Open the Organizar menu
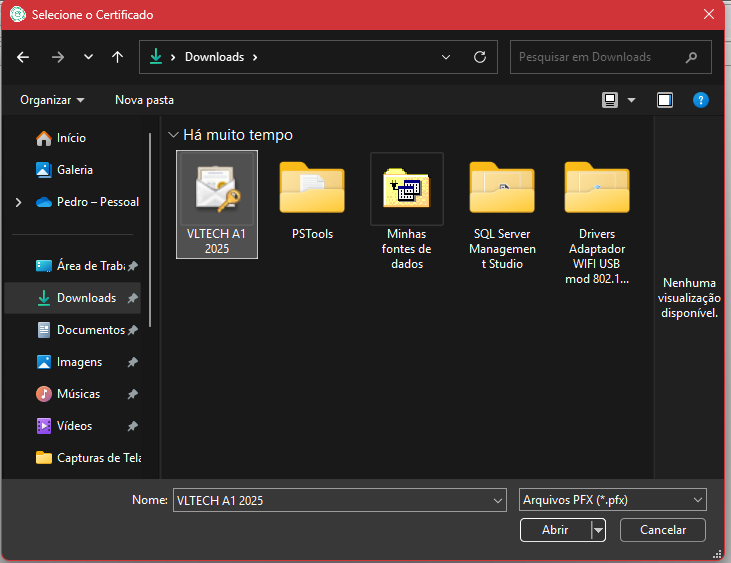Image resolution: width=731 pixels, height=563 pixels. coord(52,100)
